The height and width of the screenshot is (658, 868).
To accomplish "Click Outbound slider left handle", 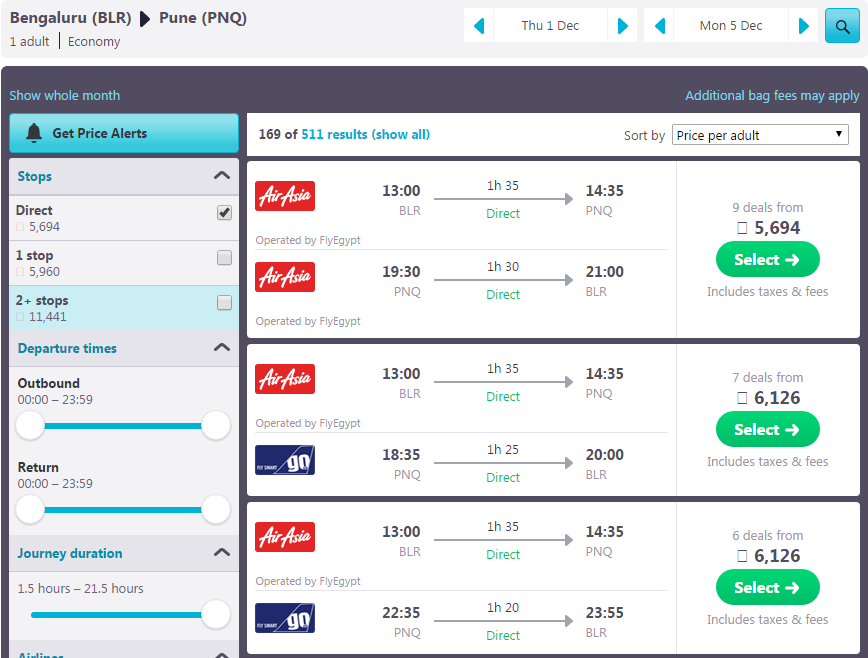I will tap(30, 426).
